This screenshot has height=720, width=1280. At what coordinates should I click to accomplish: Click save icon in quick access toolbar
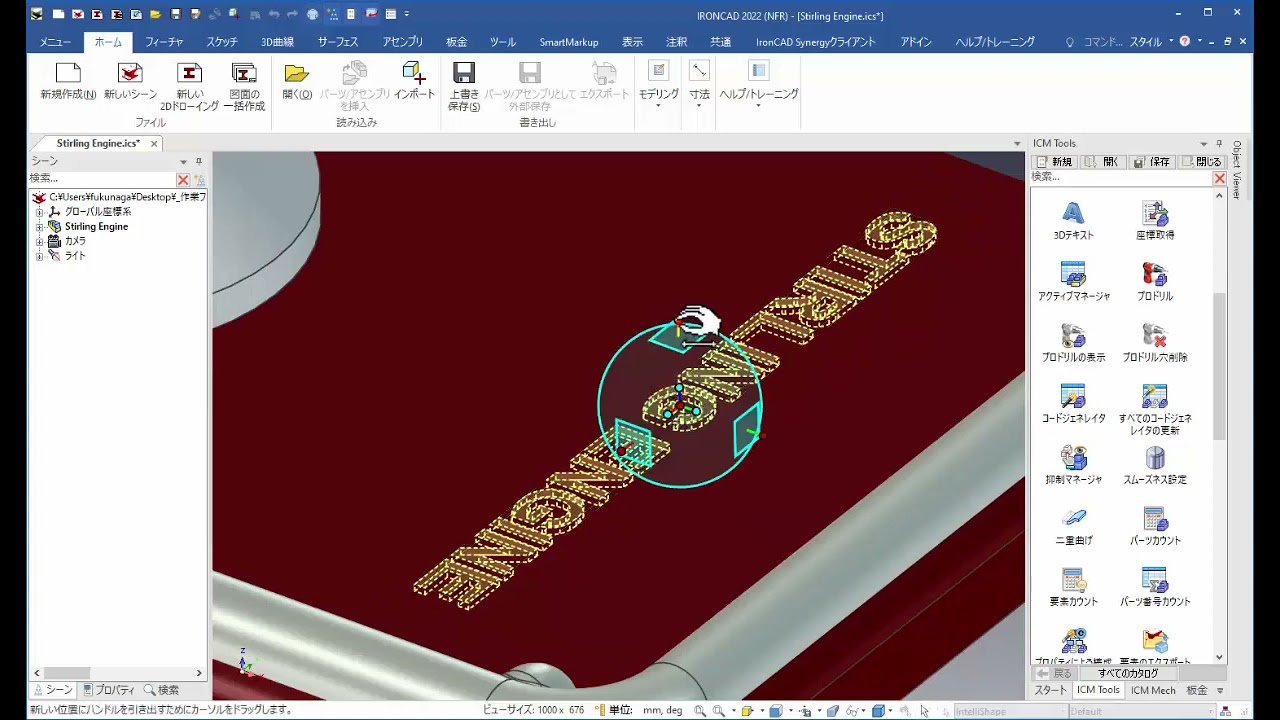(x=176, y=14)
